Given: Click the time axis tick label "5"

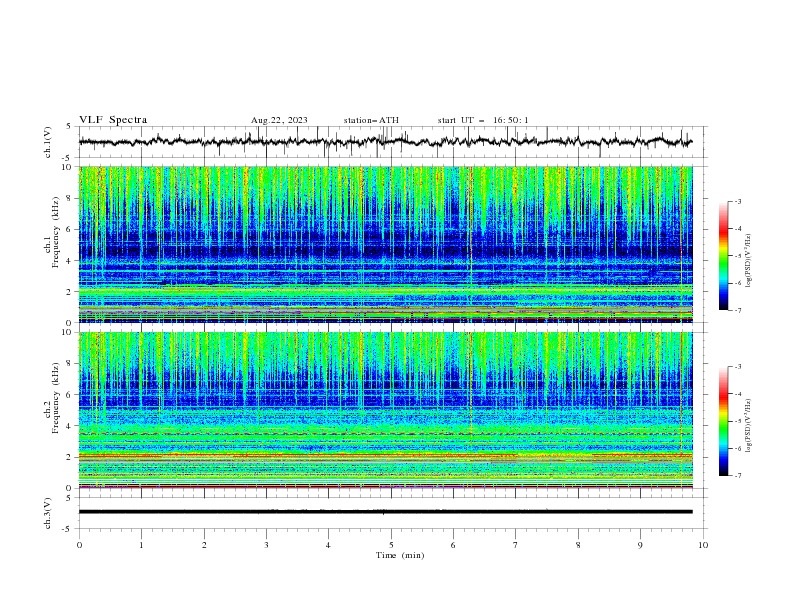Looking at the screenshot, I should (x=391, y=545).
